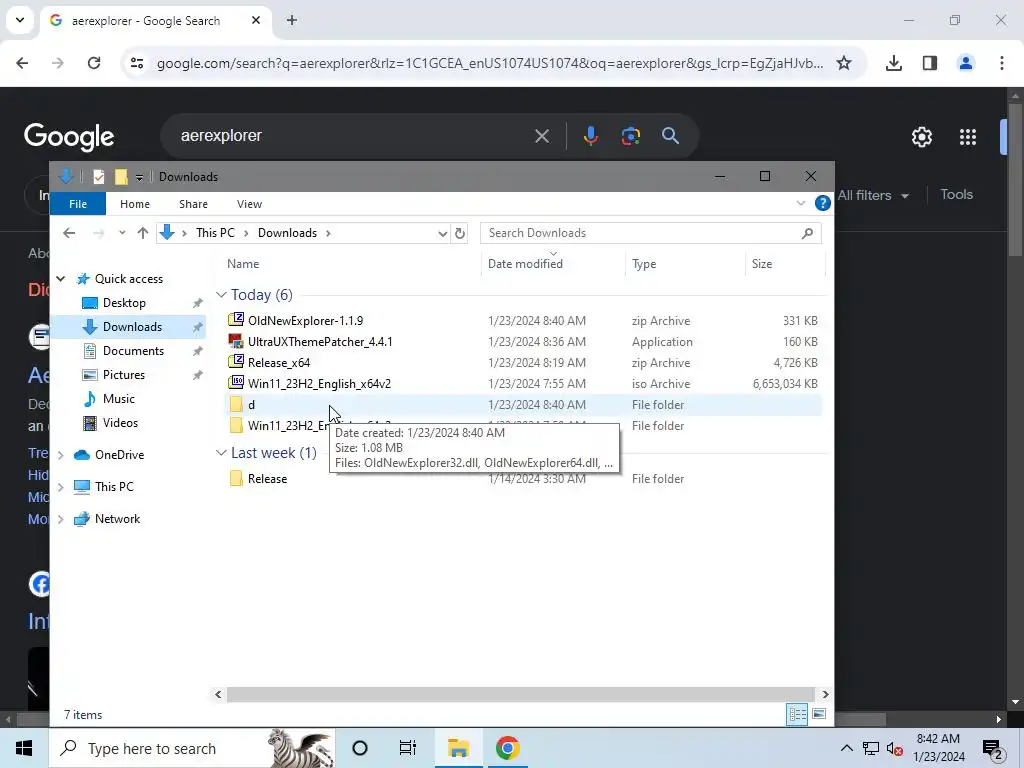
Task: Open Documents in Quick access
Action: (x=133, y=351)
